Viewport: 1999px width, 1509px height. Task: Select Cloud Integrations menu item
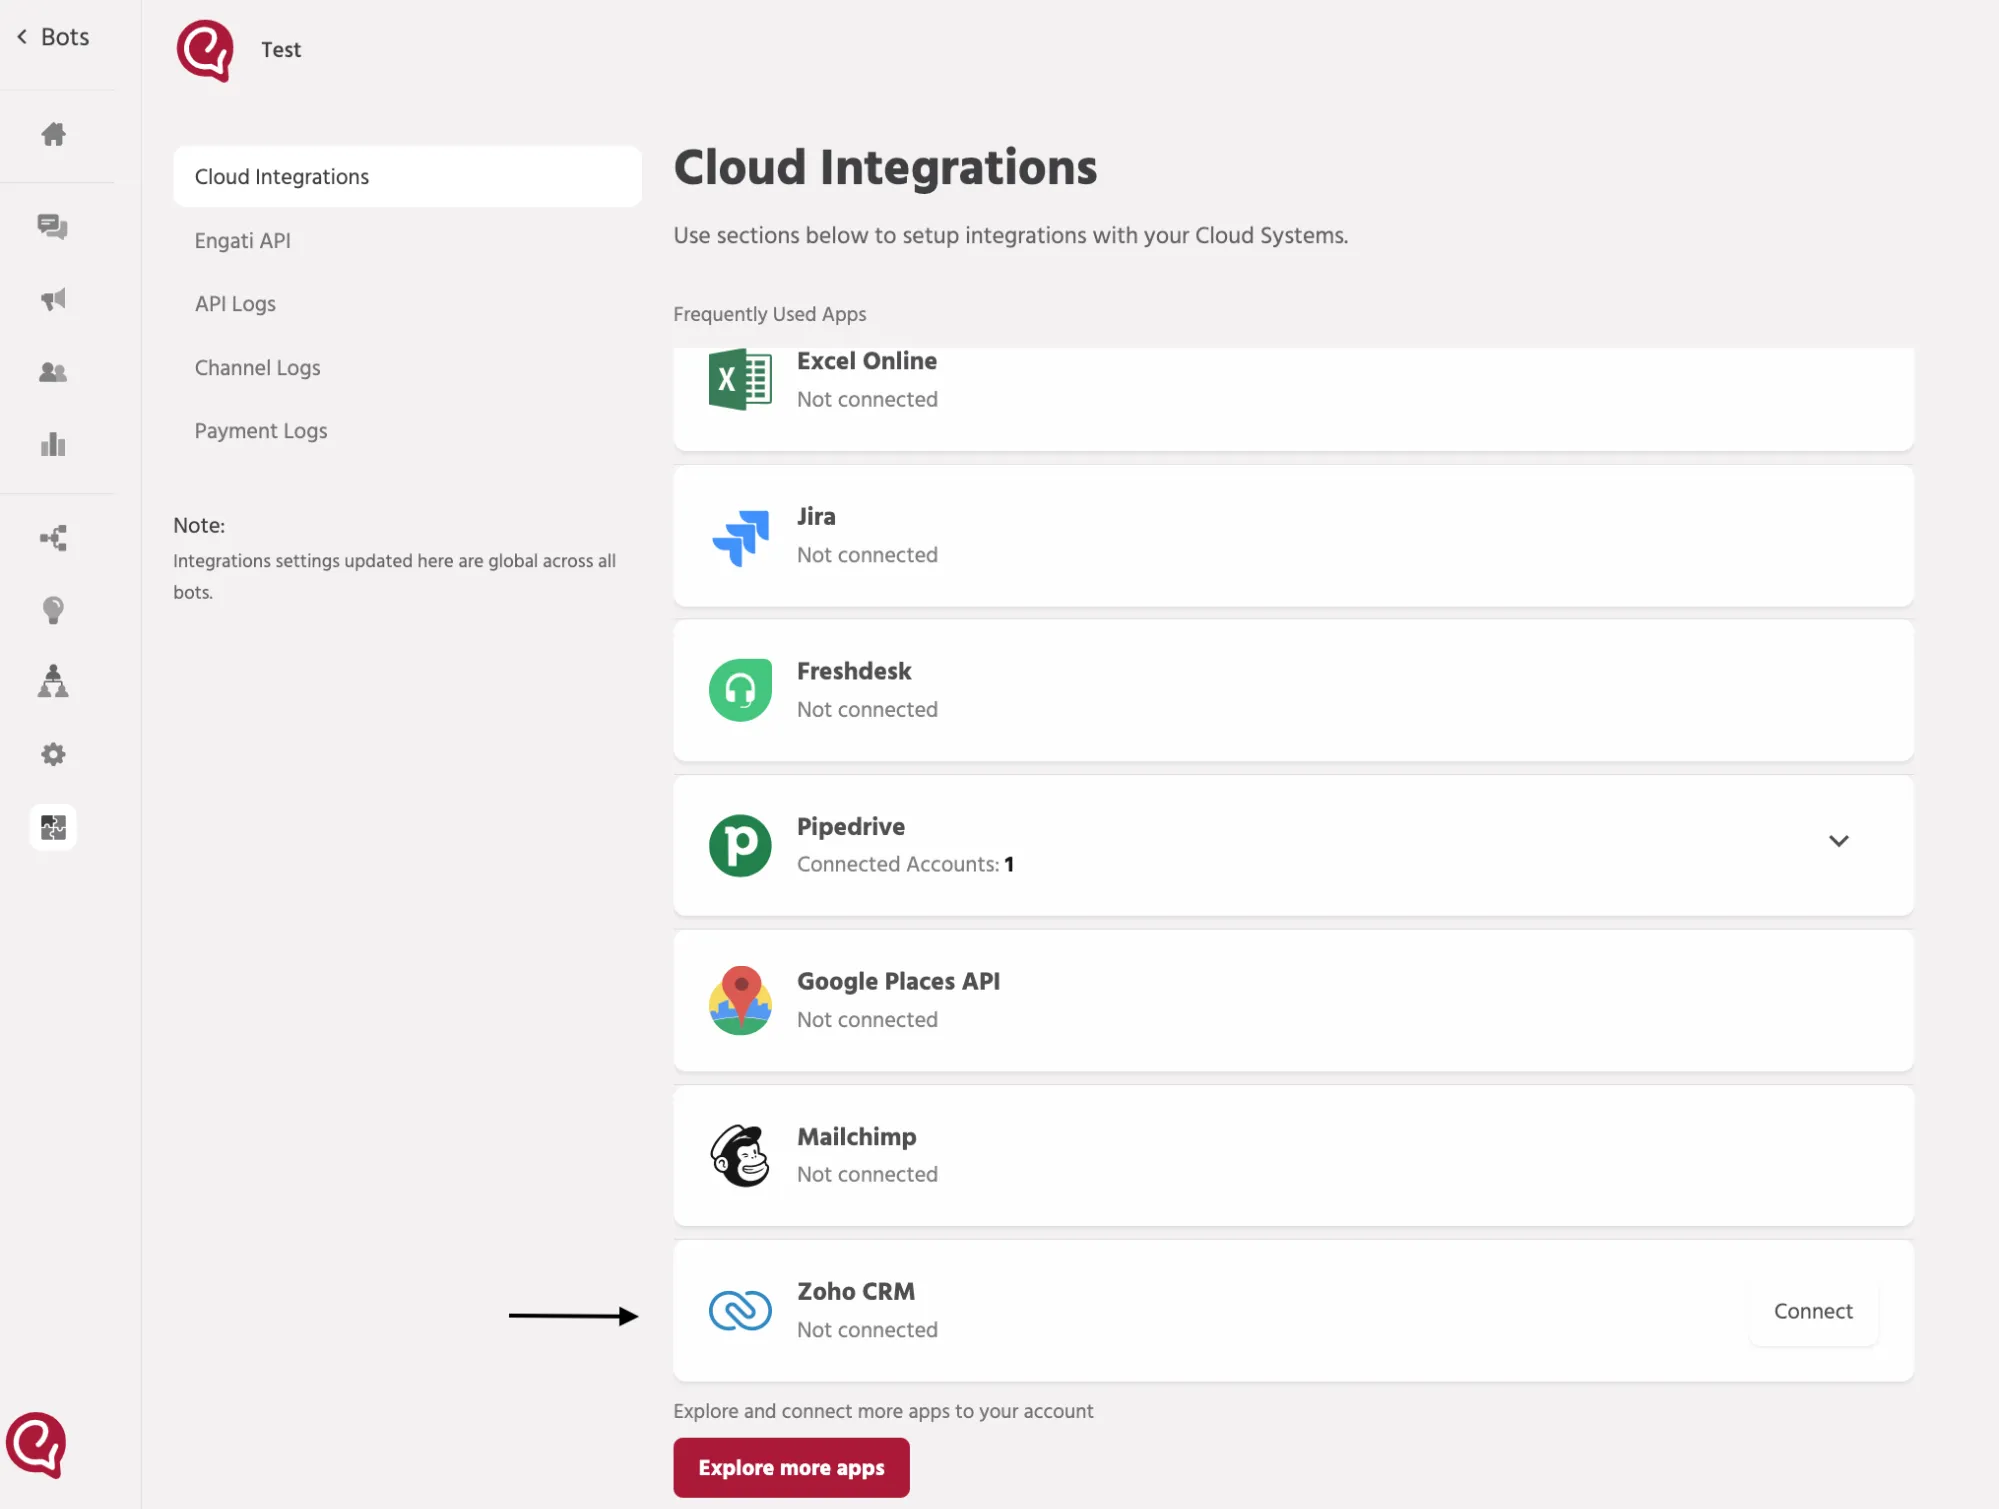(x=407, y=176)
